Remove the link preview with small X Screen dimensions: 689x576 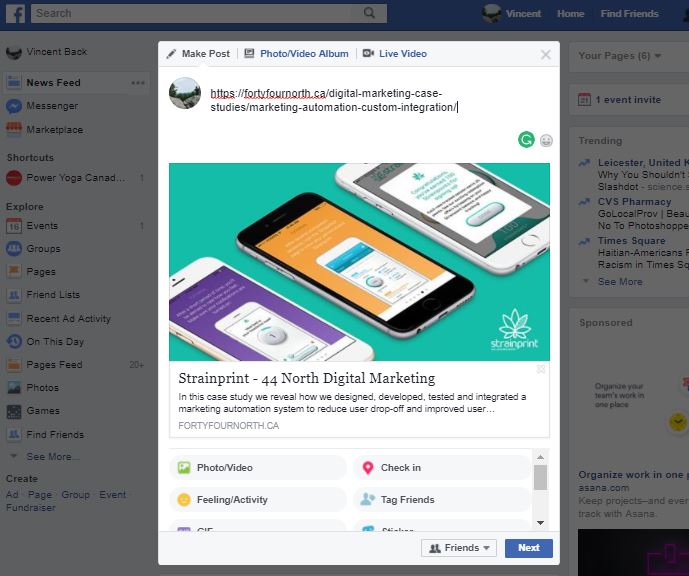tap(541, 369)
